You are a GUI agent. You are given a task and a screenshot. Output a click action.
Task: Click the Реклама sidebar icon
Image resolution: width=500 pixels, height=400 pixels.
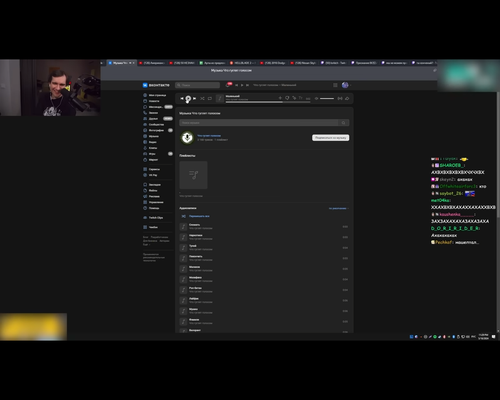tap(145, 196)
